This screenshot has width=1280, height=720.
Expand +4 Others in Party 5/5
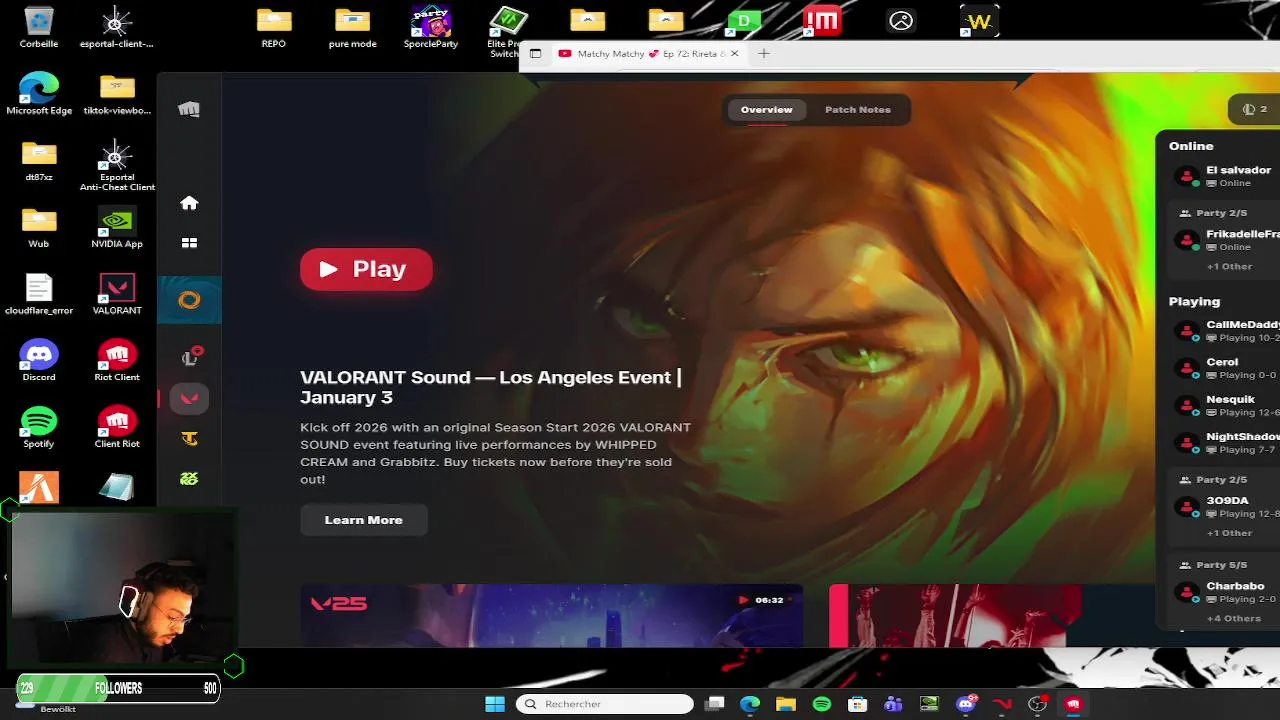point(1234,618)
